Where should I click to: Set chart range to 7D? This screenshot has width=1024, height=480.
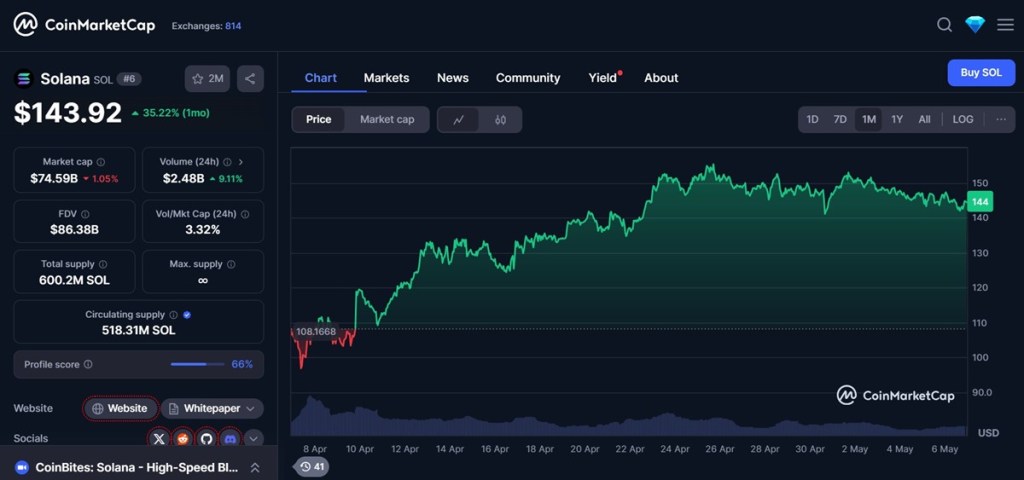coord(840,120)
